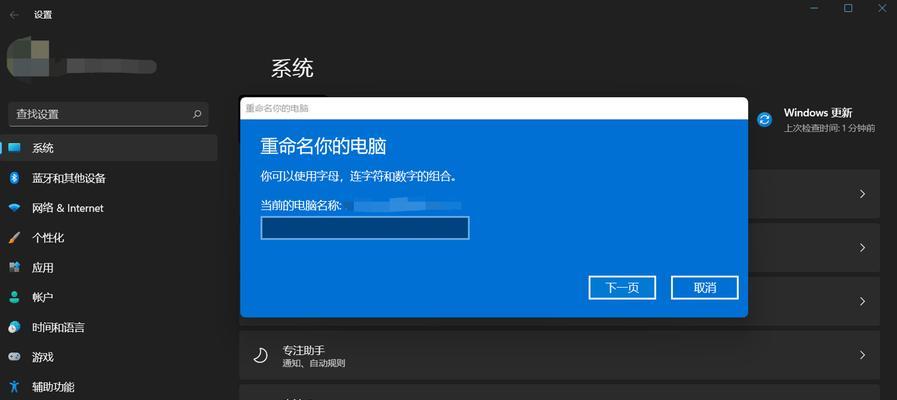The image size is (897, 400).
Task: Click the Bluetooth icon in sidebar
Action: 14,178
